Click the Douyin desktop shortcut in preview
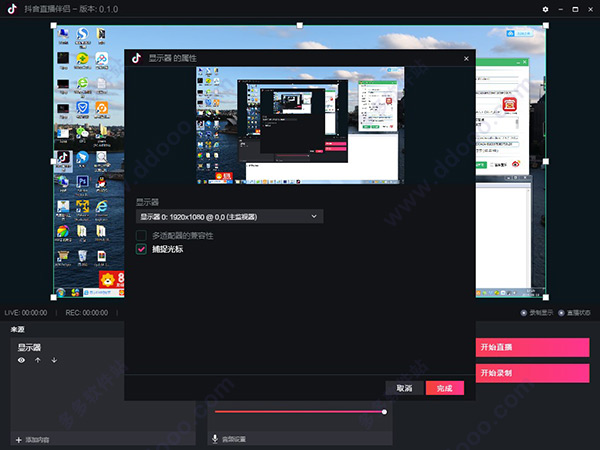This screenshot has height=450, width=600. (x=64, y=159)
